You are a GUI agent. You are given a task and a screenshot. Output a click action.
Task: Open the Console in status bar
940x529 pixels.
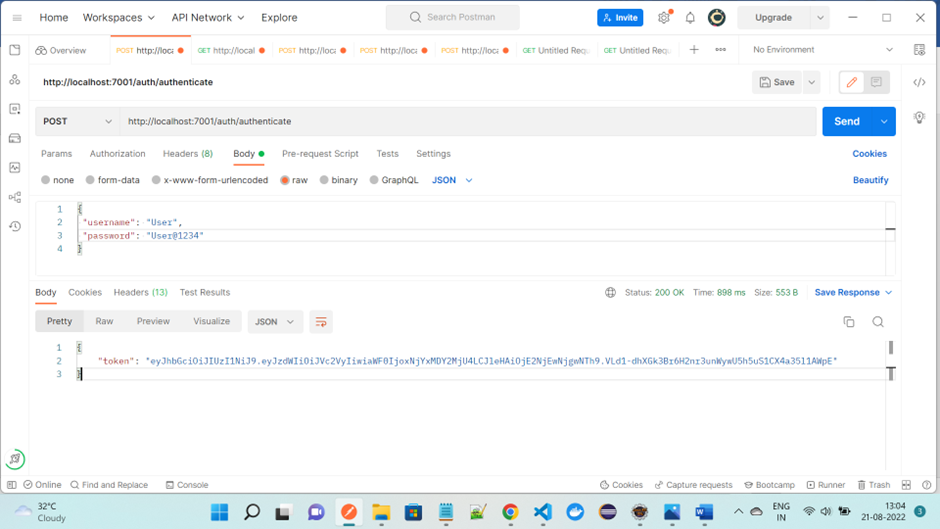187,485
